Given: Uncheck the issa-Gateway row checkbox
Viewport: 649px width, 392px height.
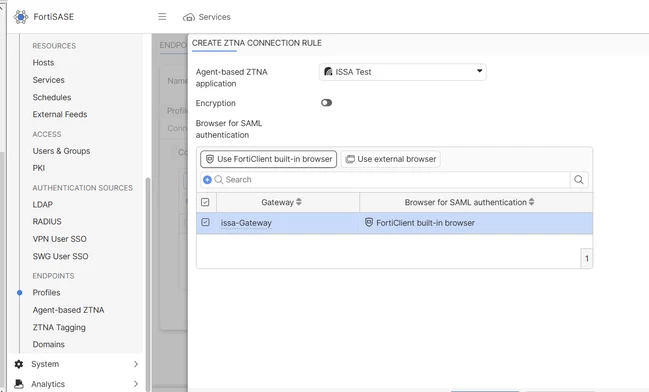Looking at the screenshot, I should pyautogui.click(x=205, y=222).
